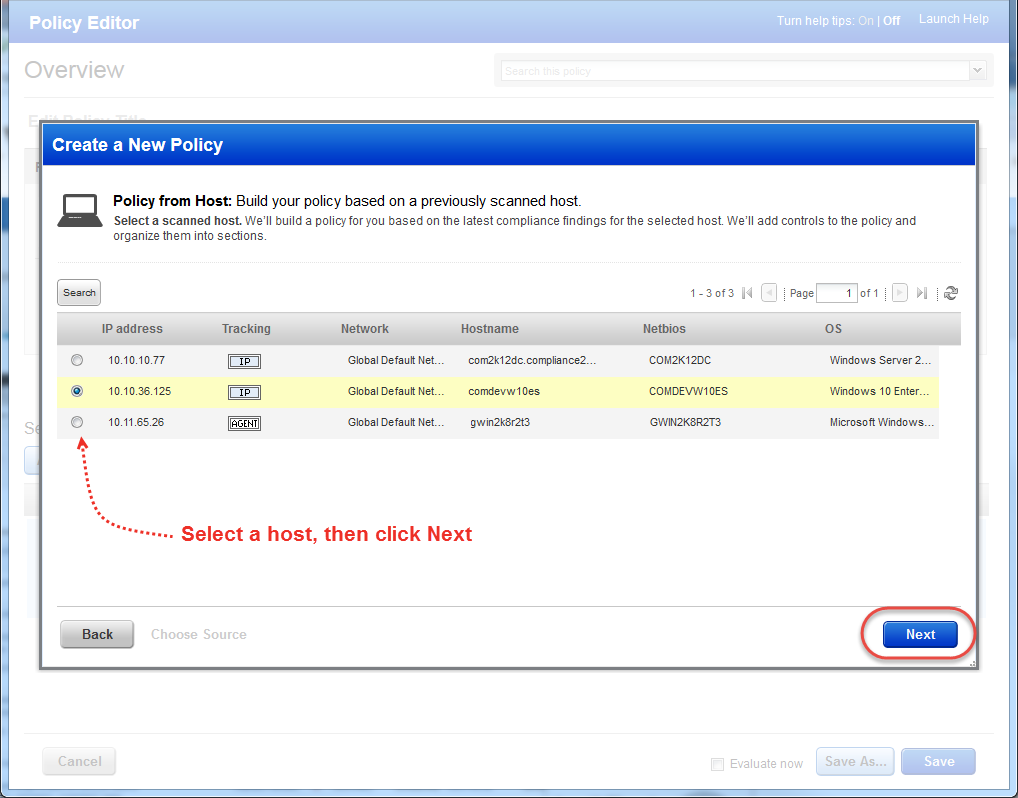This screenshot has height=798, width=1018.
Task: Click the IP tracking icon for 10.10.10.77
Action: [244, 360]
